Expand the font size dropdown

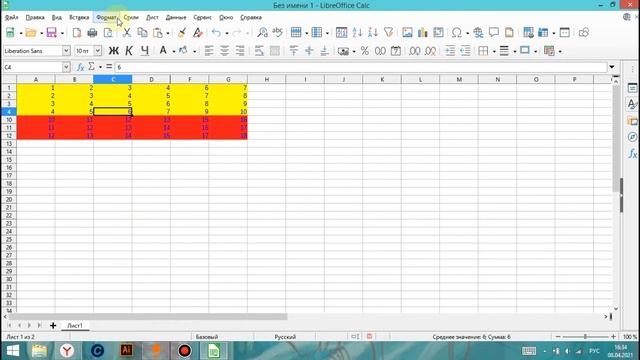[98, 51]
